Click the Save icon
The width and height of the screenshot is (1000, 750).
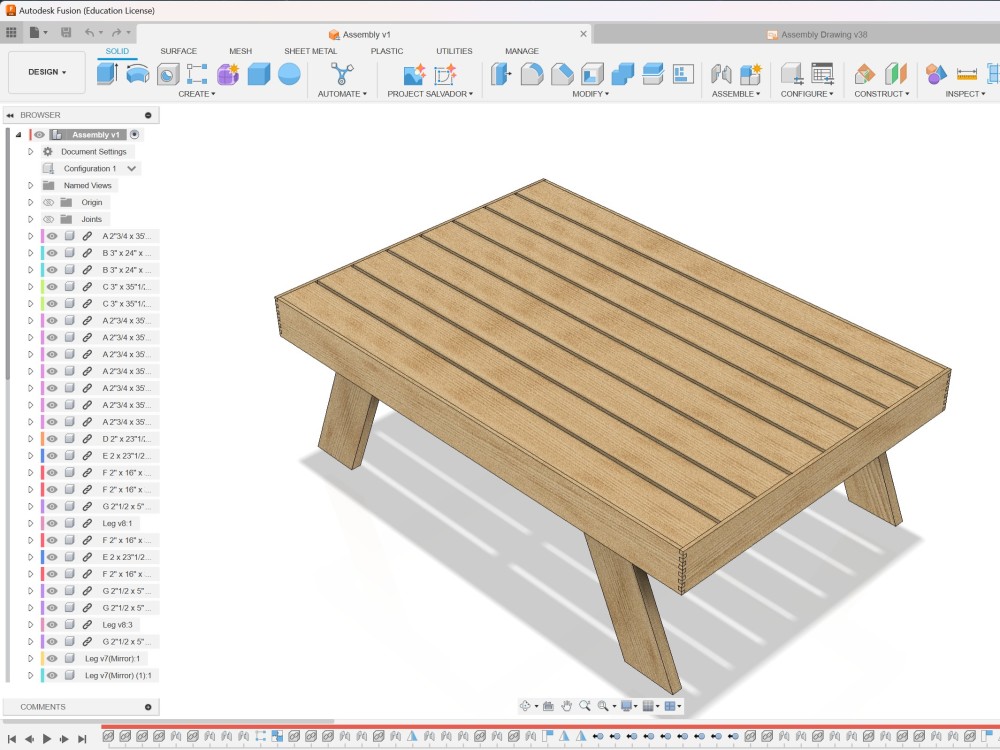click(66, 32)
